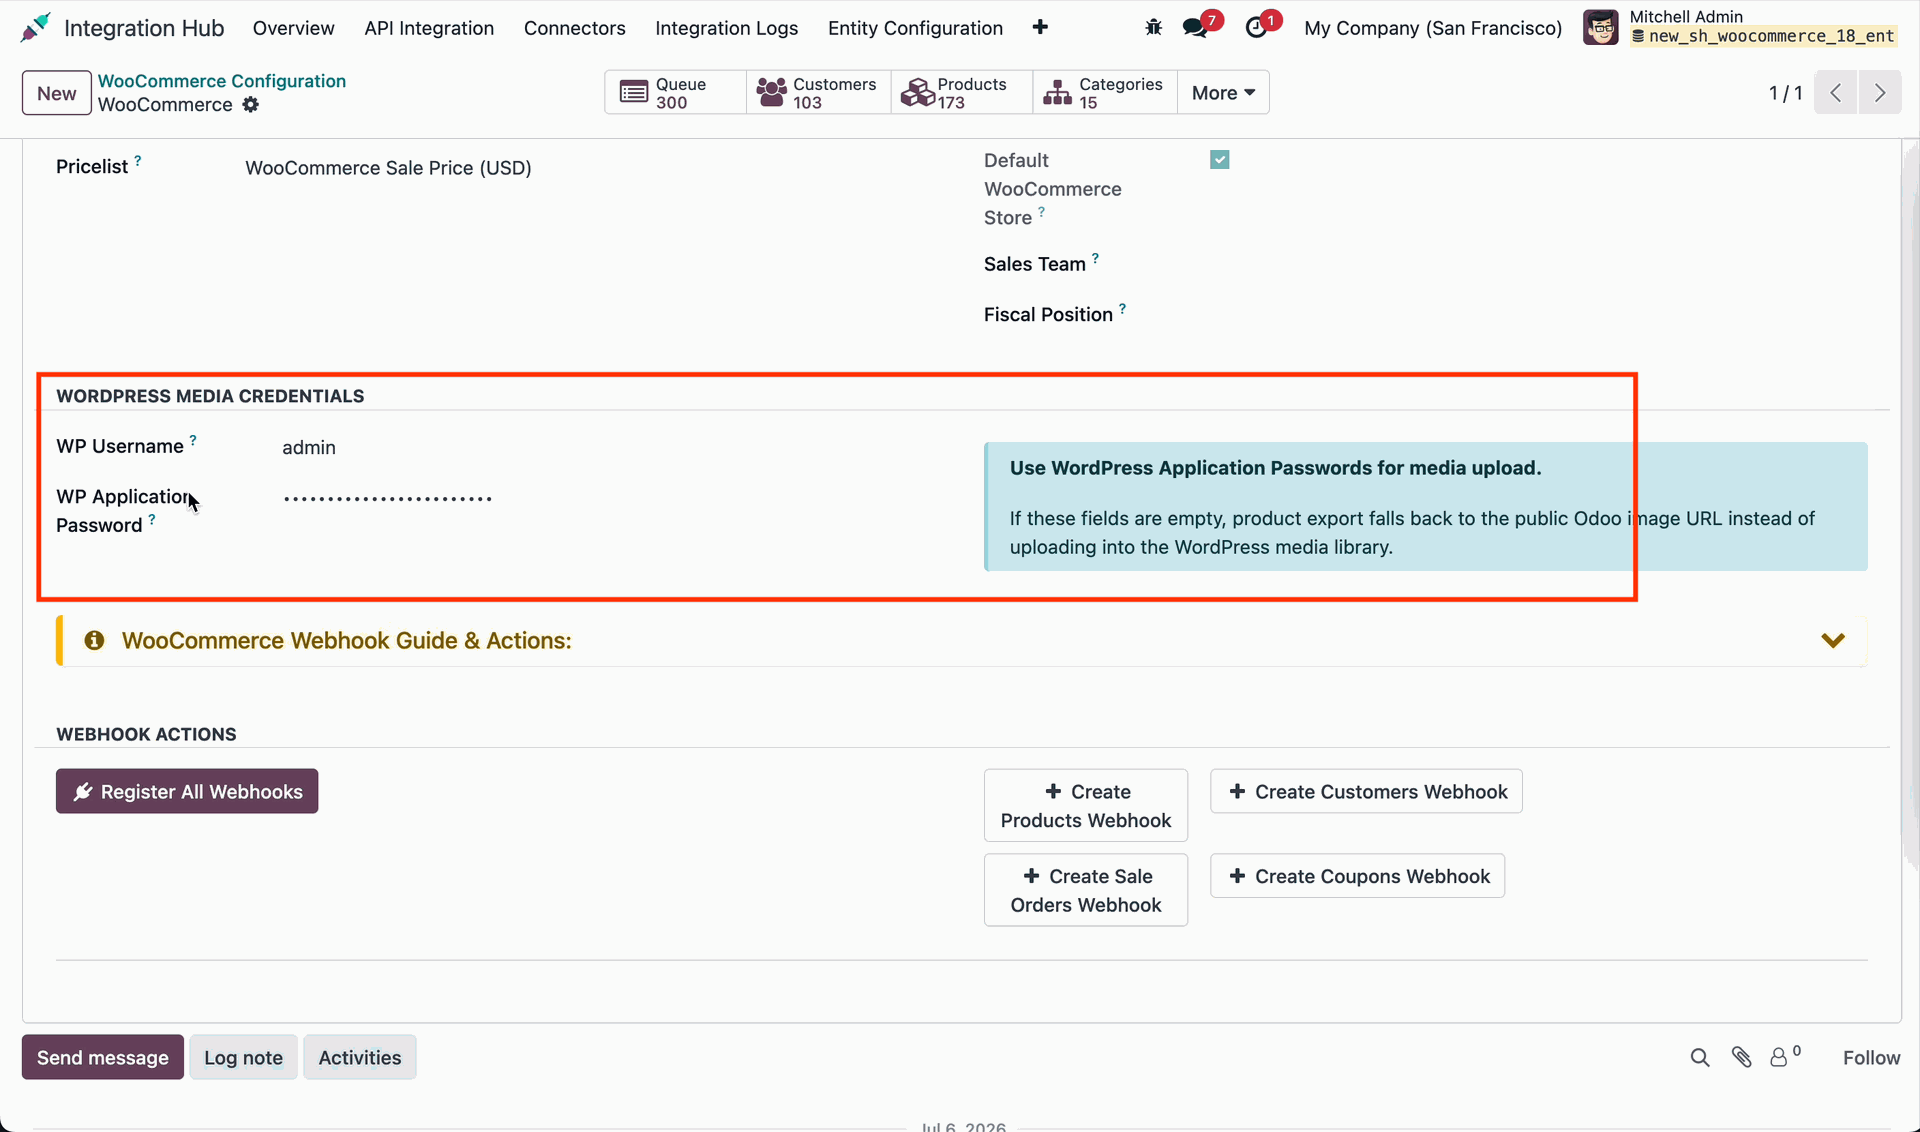Click the Follow button
Viewport: 1920px width, 1132px height.
(1871, 1058)
